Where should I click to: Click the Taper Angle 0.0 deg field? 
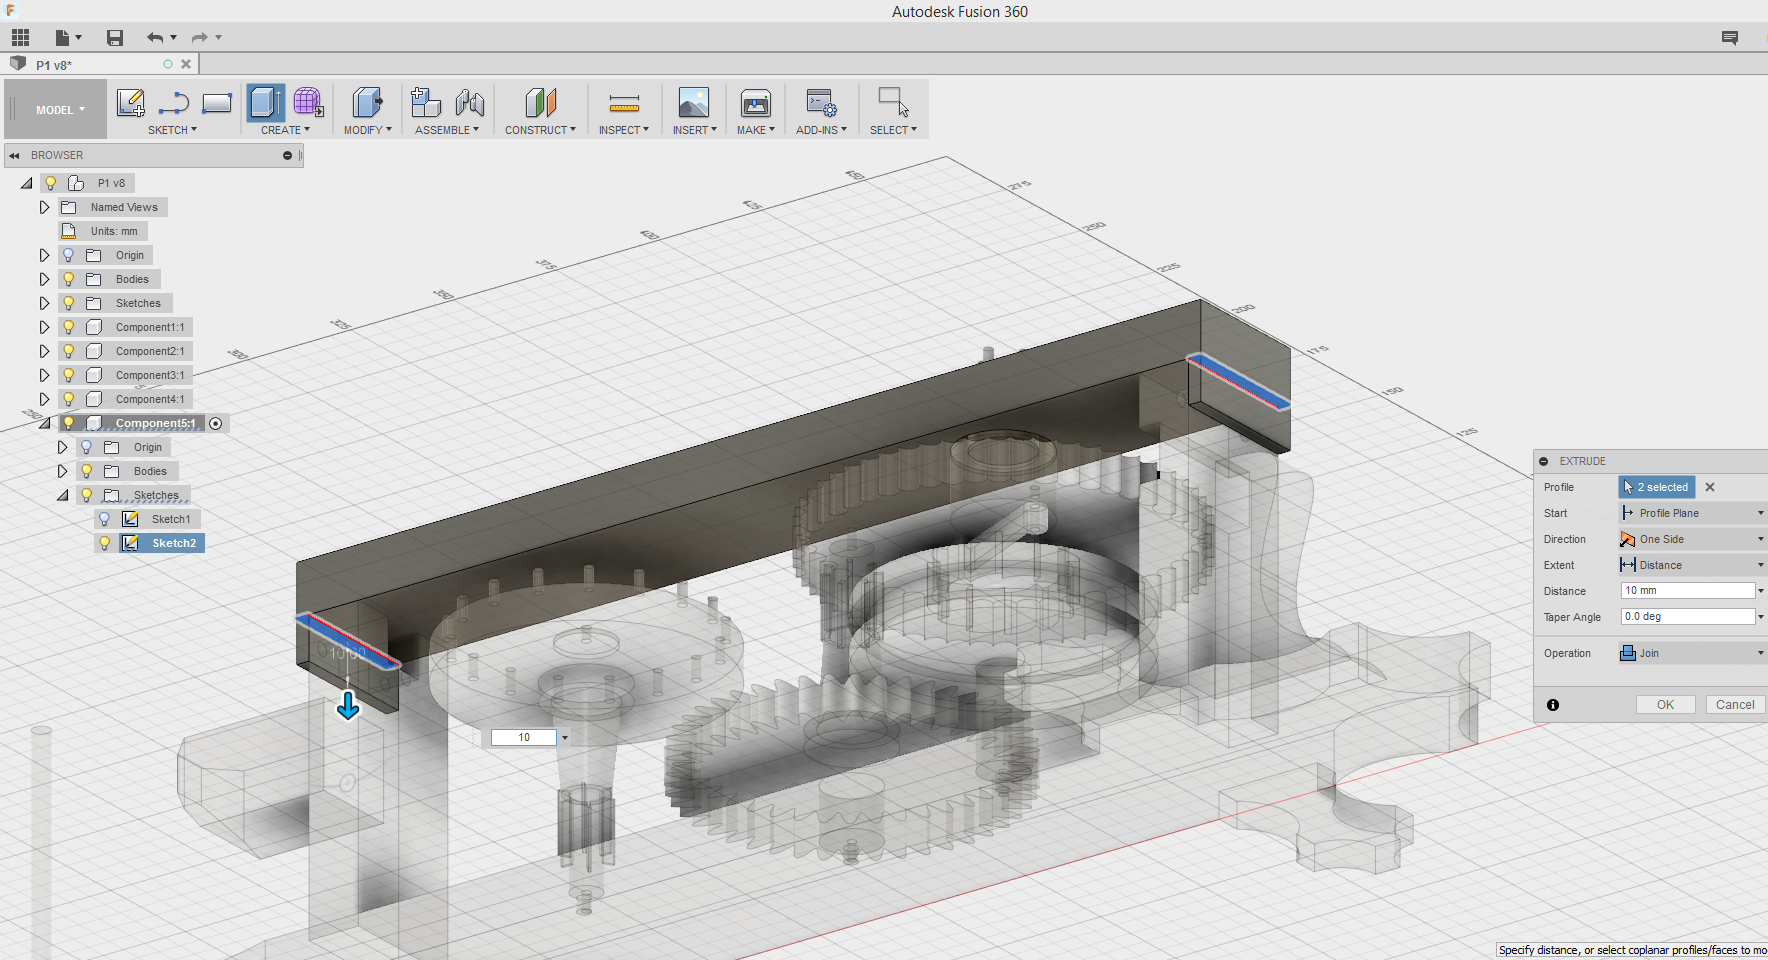(1687, 617)
